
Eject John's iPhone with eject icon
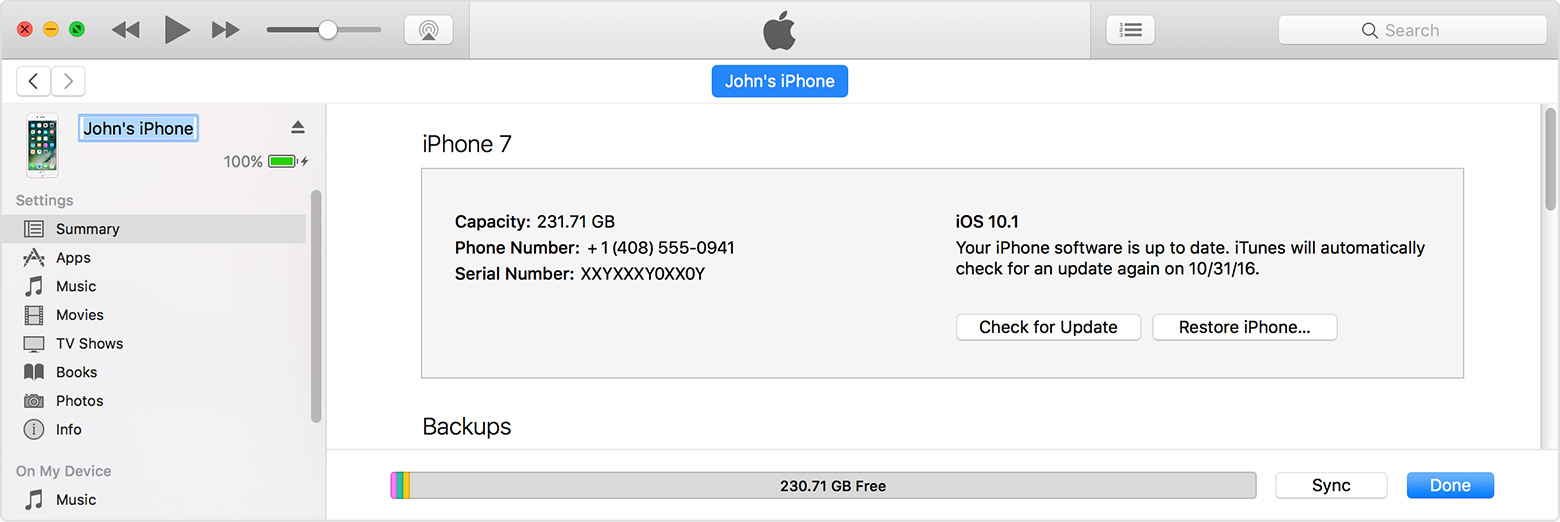(x=297, y=127)
